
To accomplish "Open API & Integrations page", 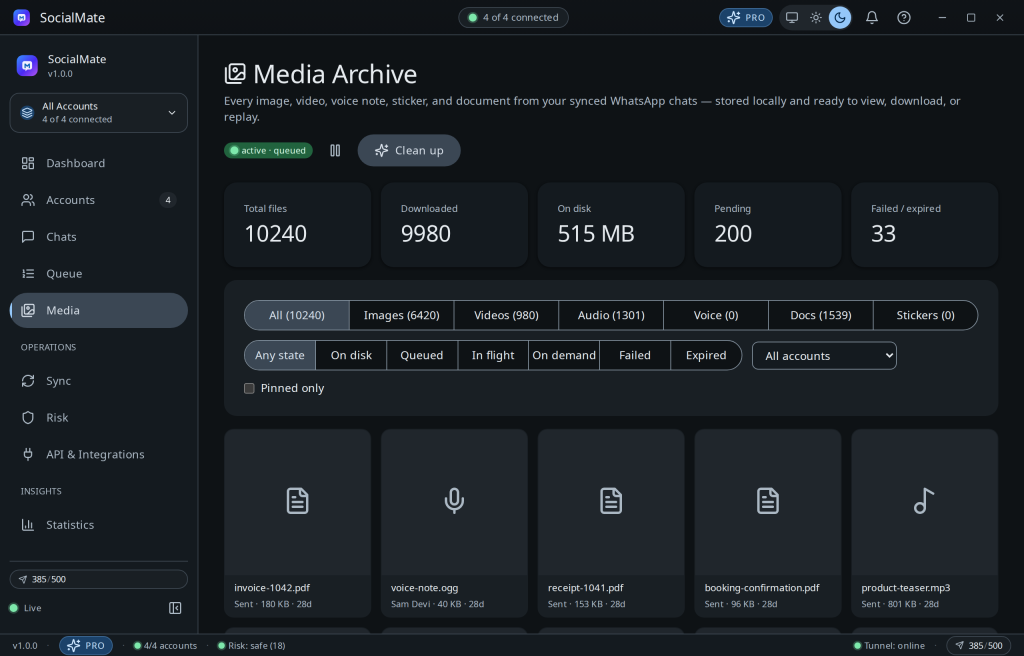I will click(99, 454).
